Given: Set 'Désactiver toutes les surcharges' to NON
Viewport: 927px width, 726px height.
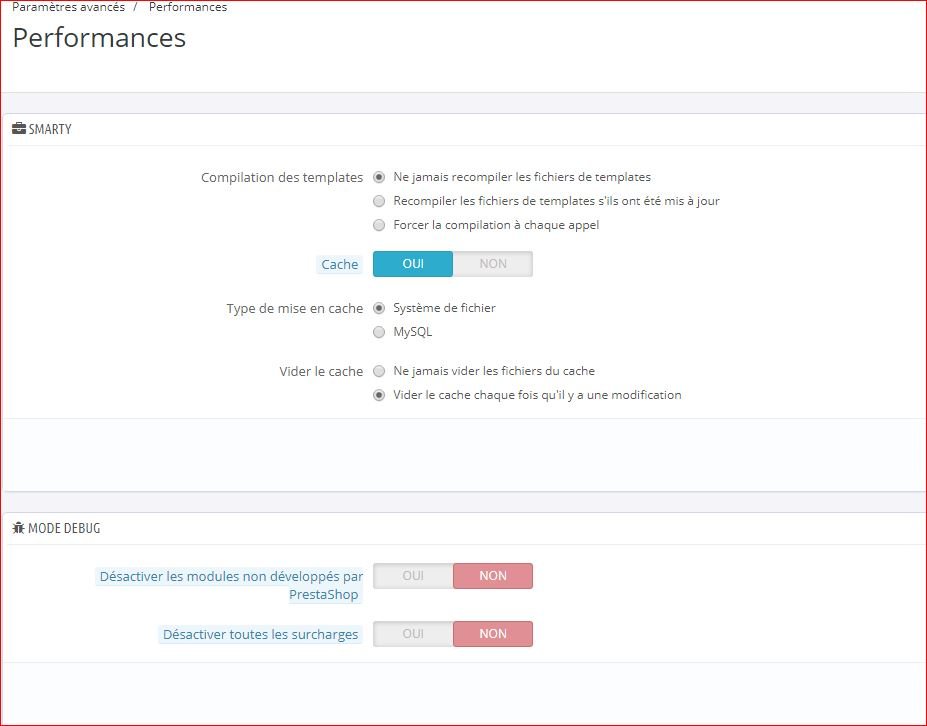Looking at the screenshot, I should (x=492, y=634).
